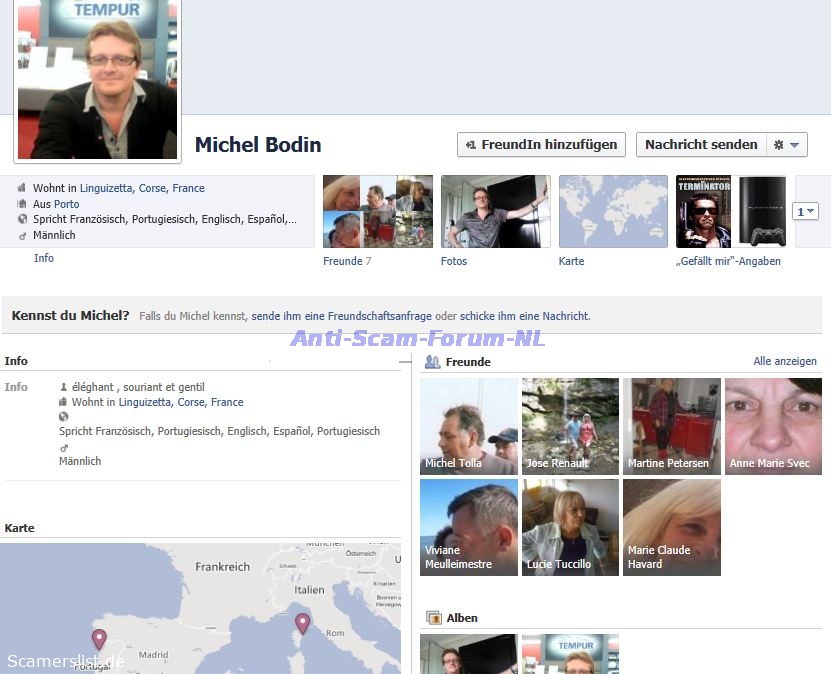Click sende ihm eine Freundschaftsanfrage link

(x=341, y=316)
